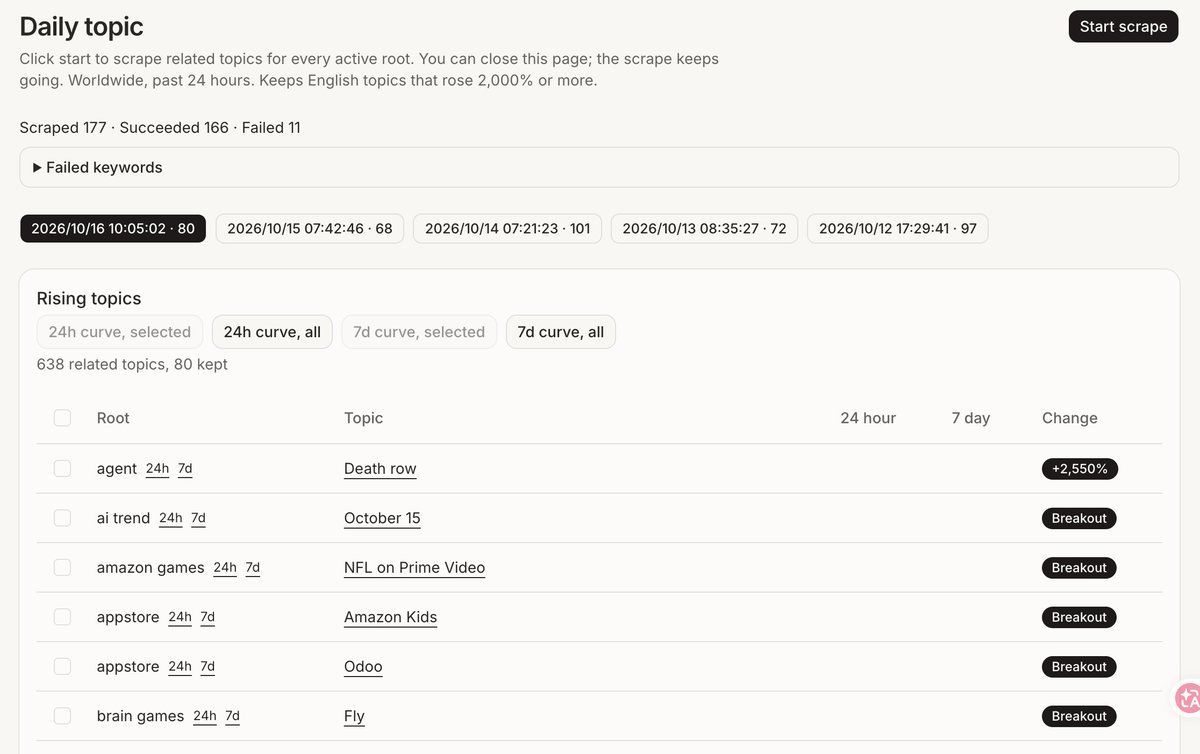This screenshot has height=754, width=1200.
Task: Click the agent root name
Action: tap(117, 468)
